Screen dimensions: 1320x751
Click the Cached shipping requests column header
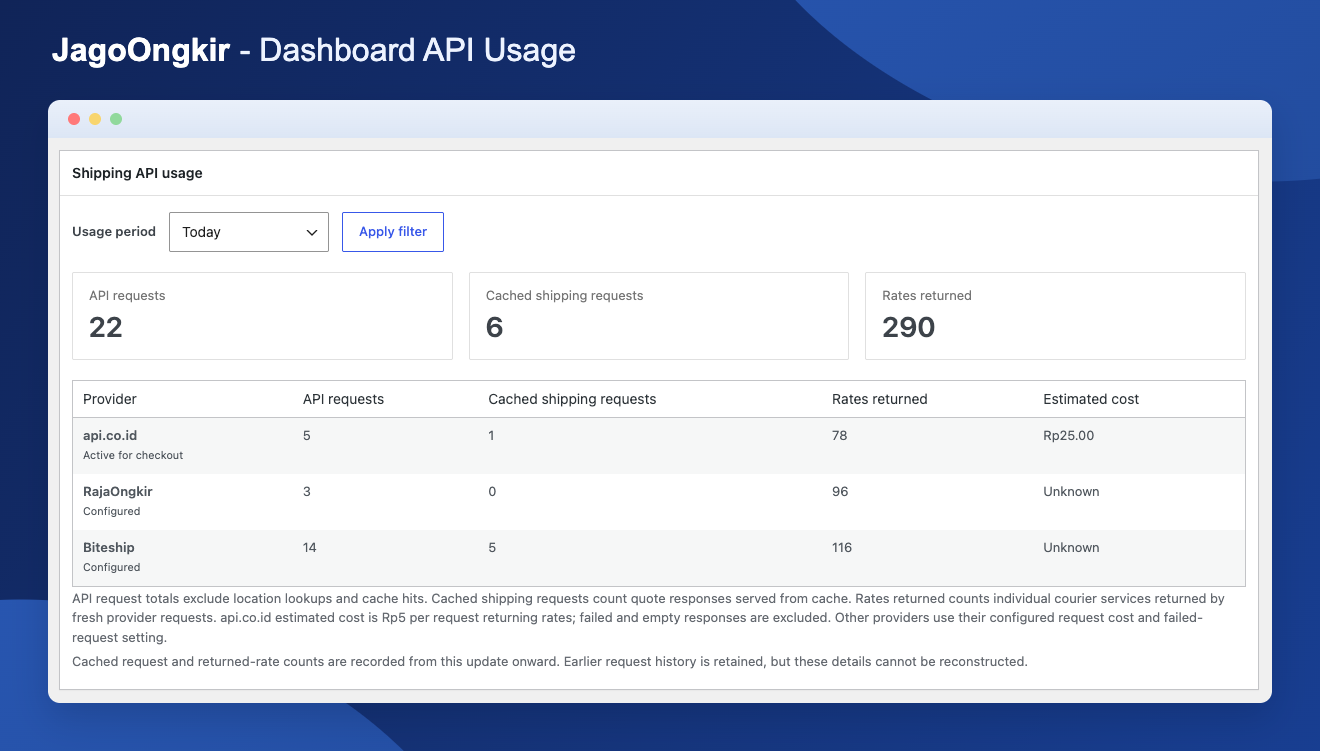tap(572, 399)
